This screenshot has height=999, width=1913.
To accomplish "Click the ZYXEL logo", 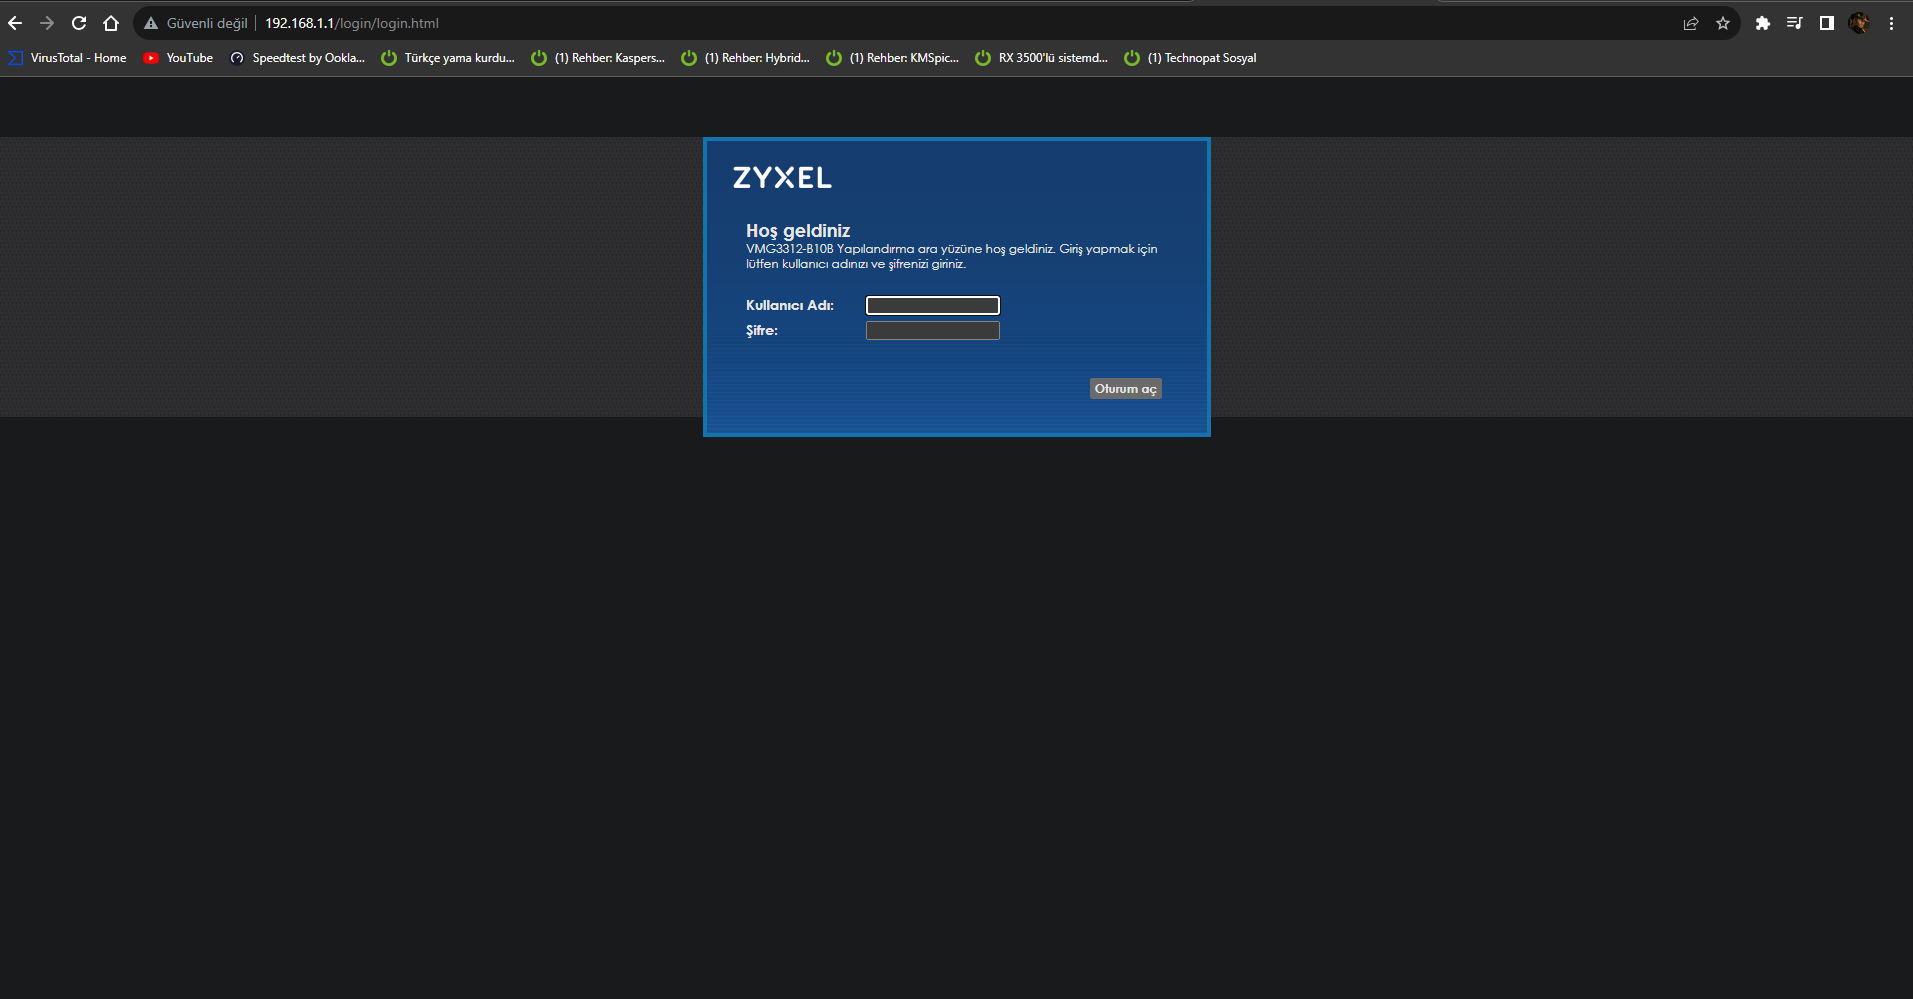I will click(782, 178).
